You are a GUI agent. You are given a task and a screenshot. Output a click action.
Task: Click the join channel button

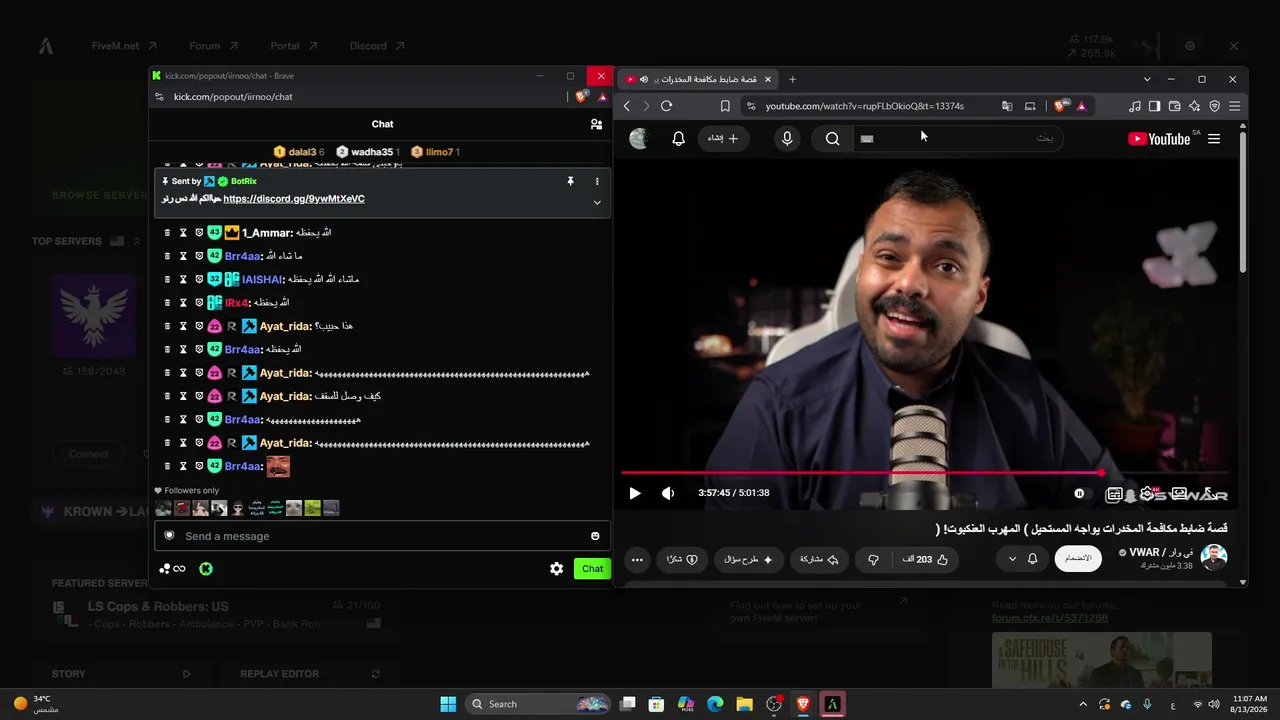[x=1078, y=558]
